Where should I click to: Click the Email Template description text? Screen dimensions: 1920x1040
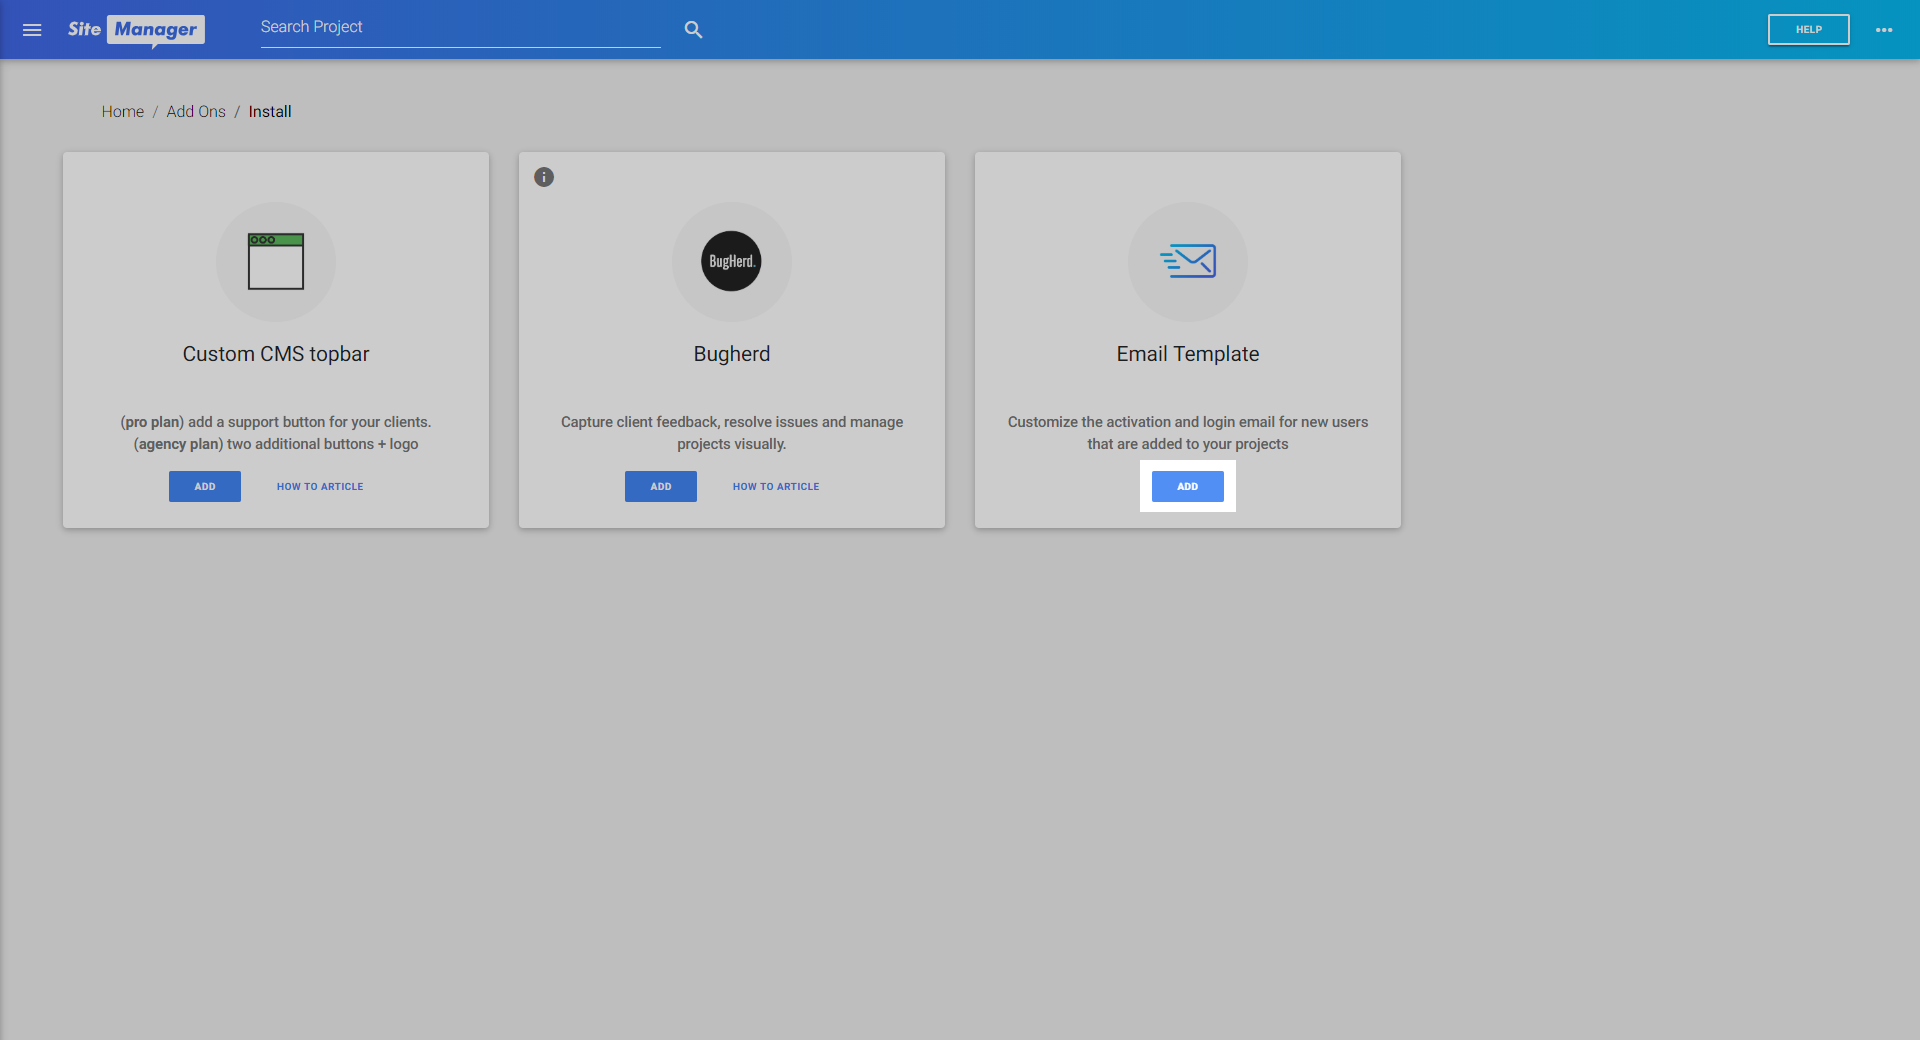1188,433
